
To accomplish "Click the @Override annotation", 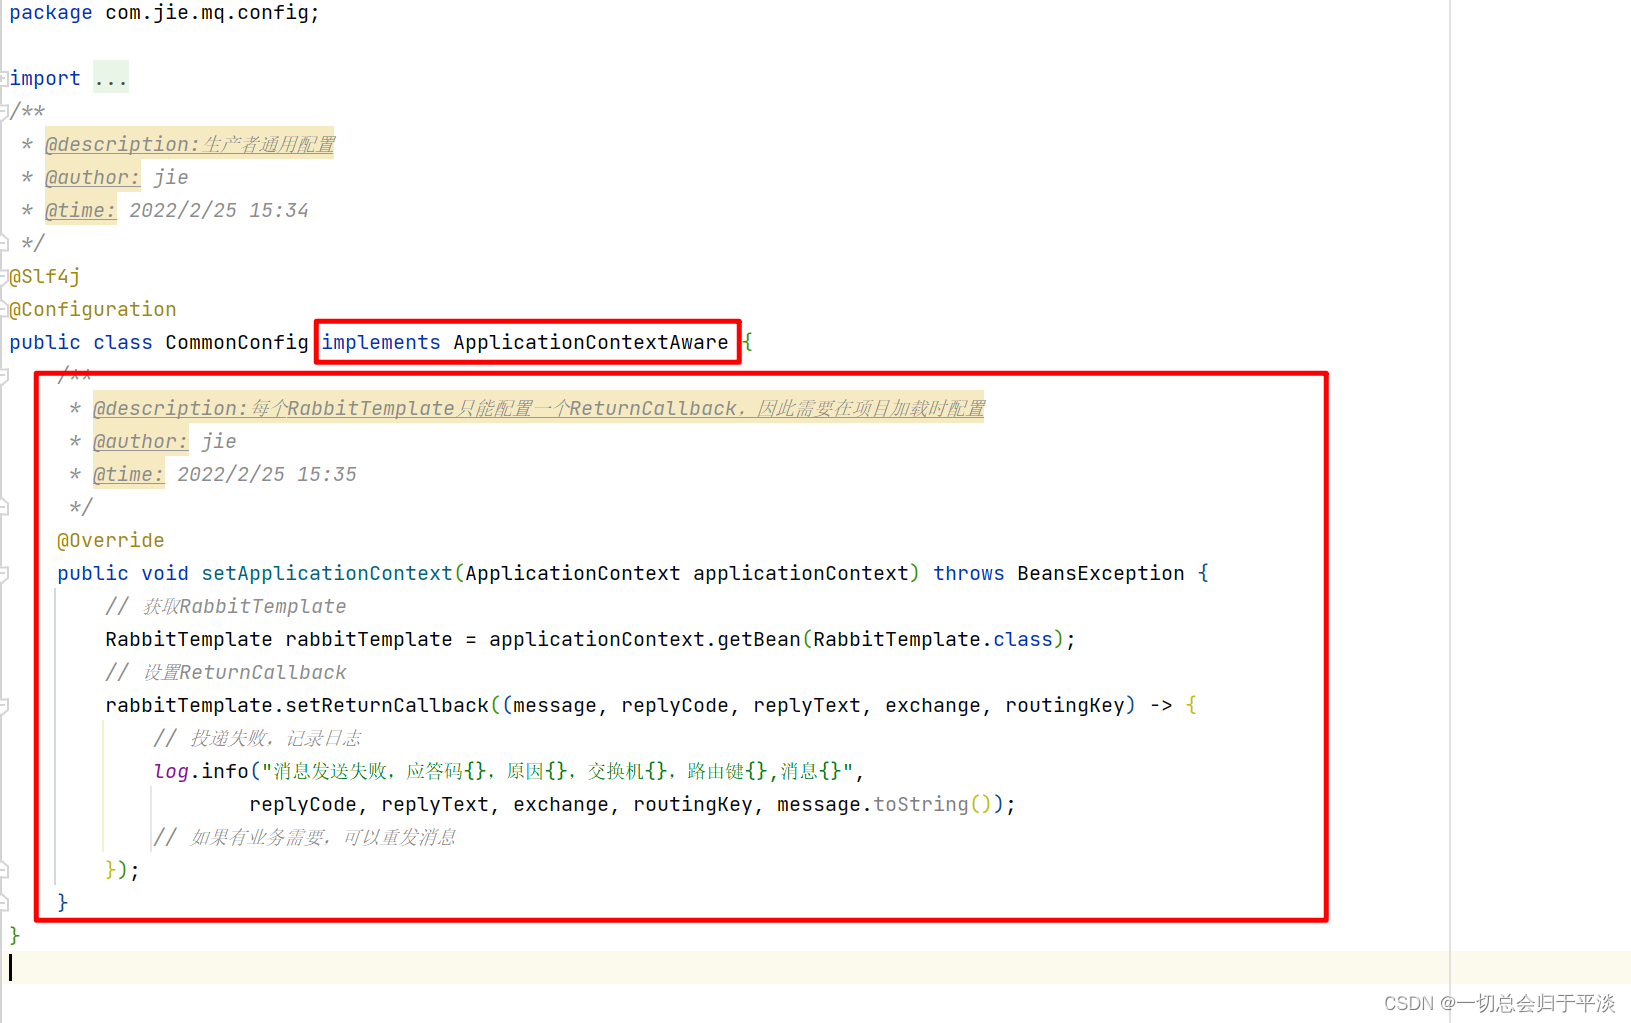I will (x=111, y=540).
